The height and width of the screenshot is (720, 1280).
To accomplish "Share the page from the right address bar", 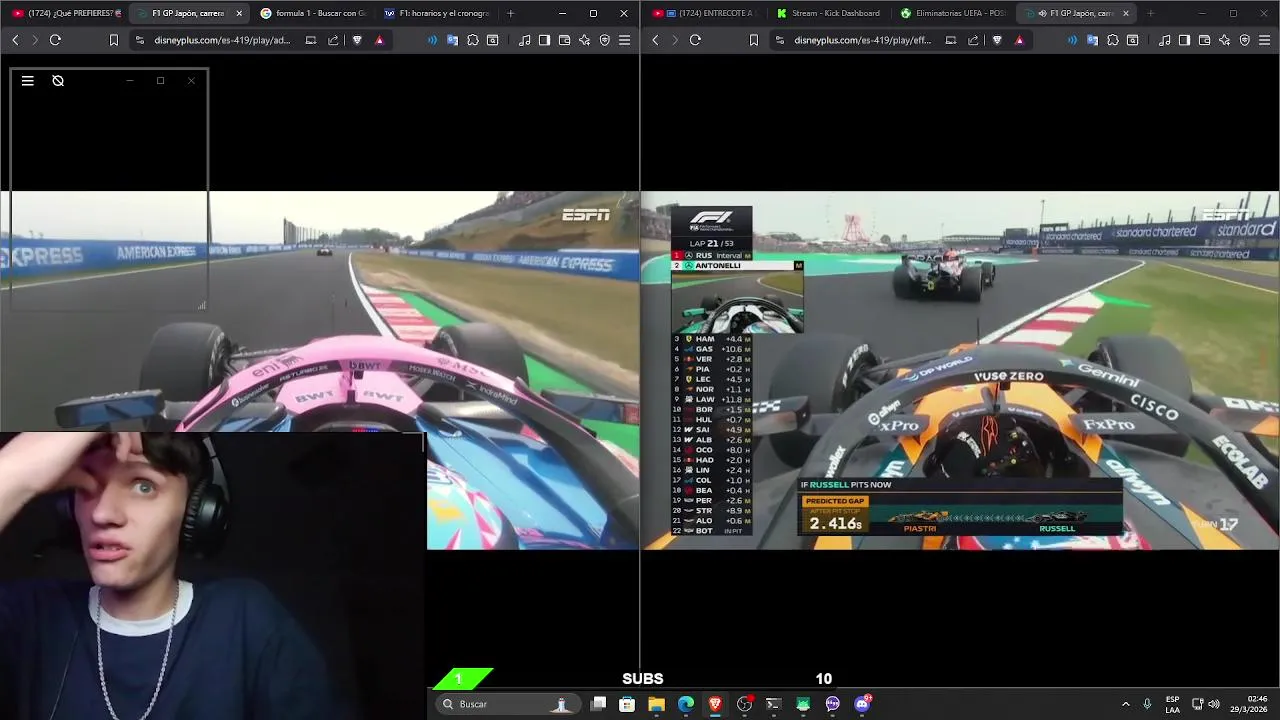I will coord(973,40).
